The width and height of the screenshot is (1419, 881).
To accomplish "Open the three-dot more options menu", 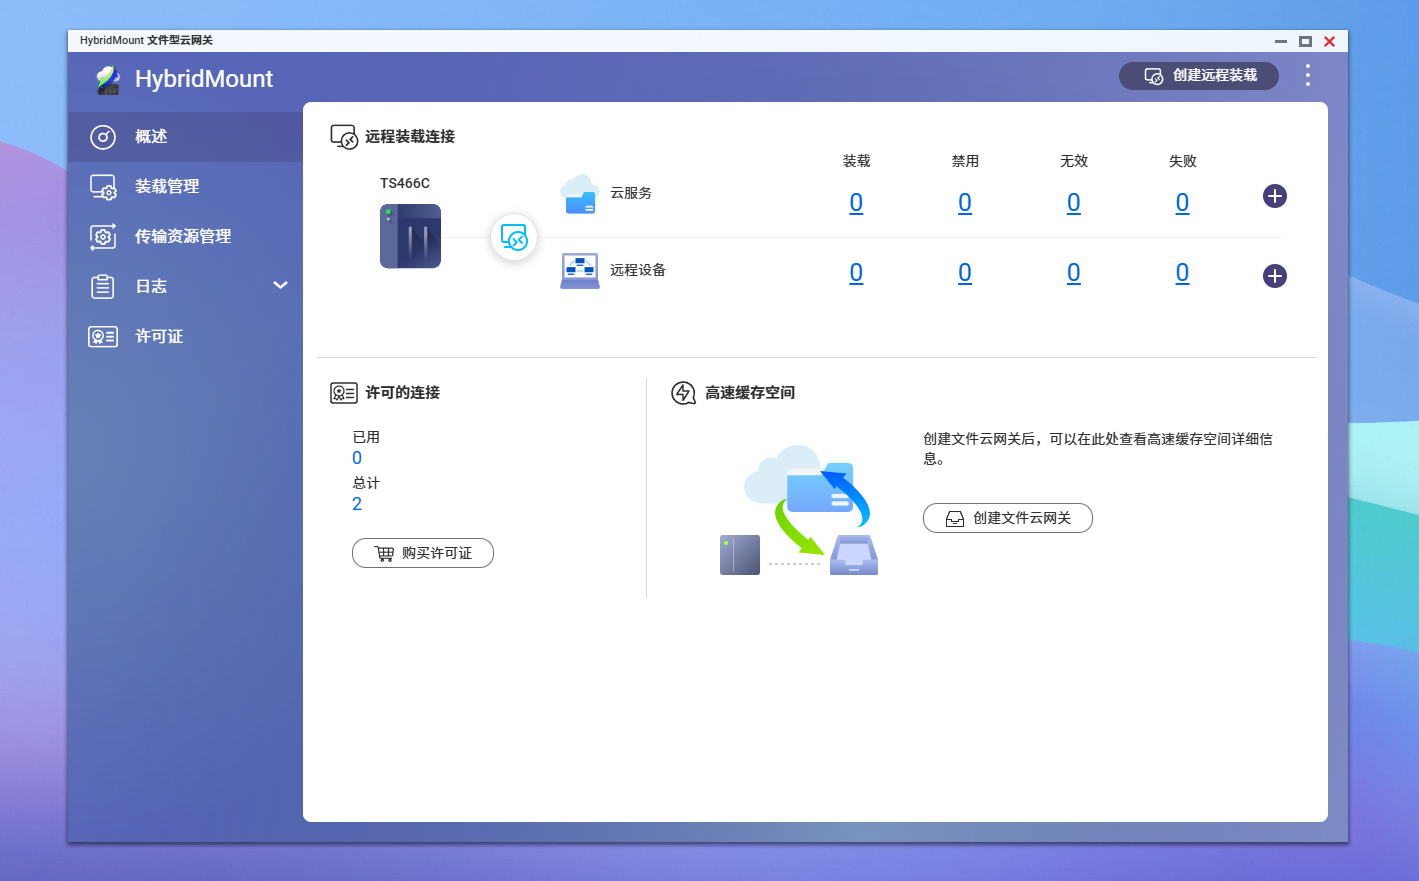I will coord(1307,76).
